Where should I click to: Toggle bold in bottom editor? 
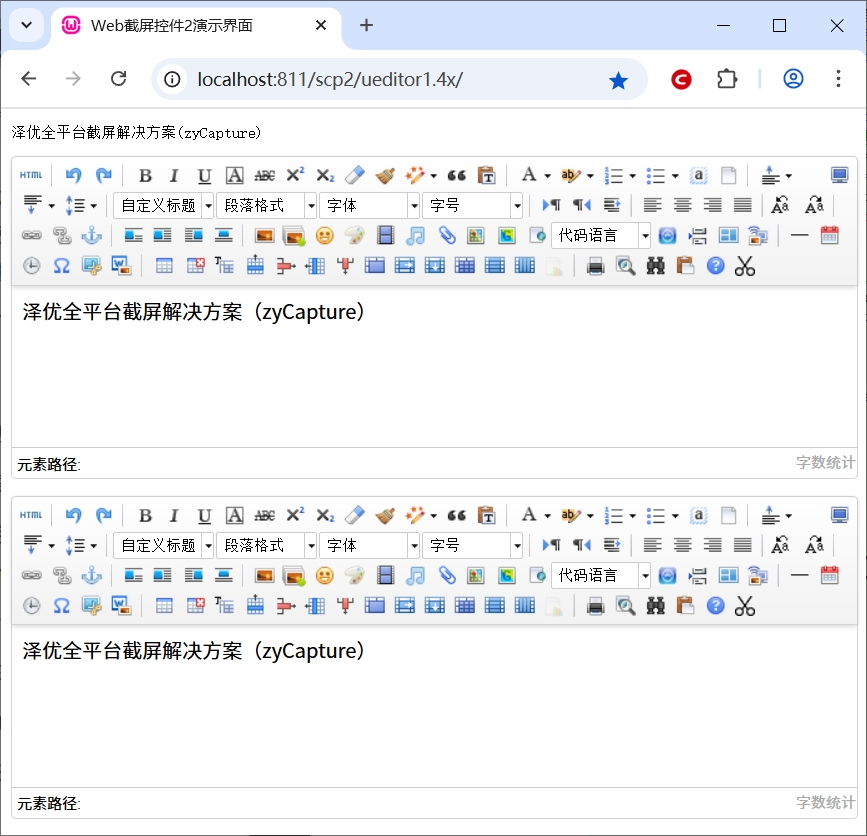pyautogui.click(x=145, y=515)
